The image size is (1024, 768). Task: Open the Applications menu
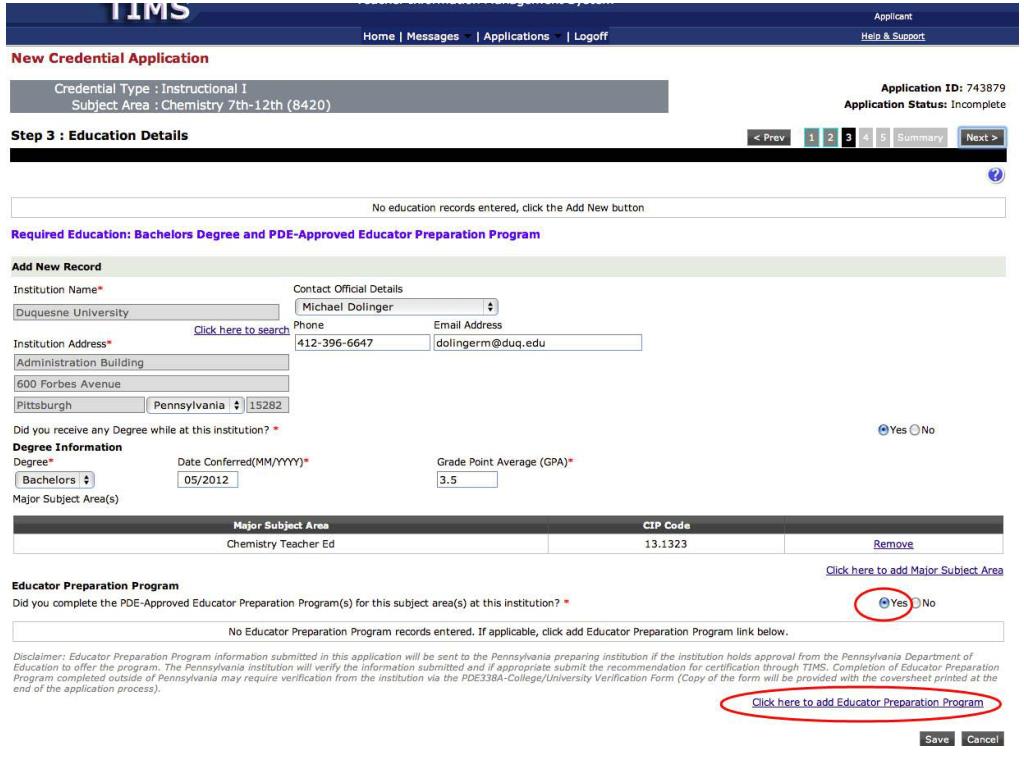(x=516, y=37)
